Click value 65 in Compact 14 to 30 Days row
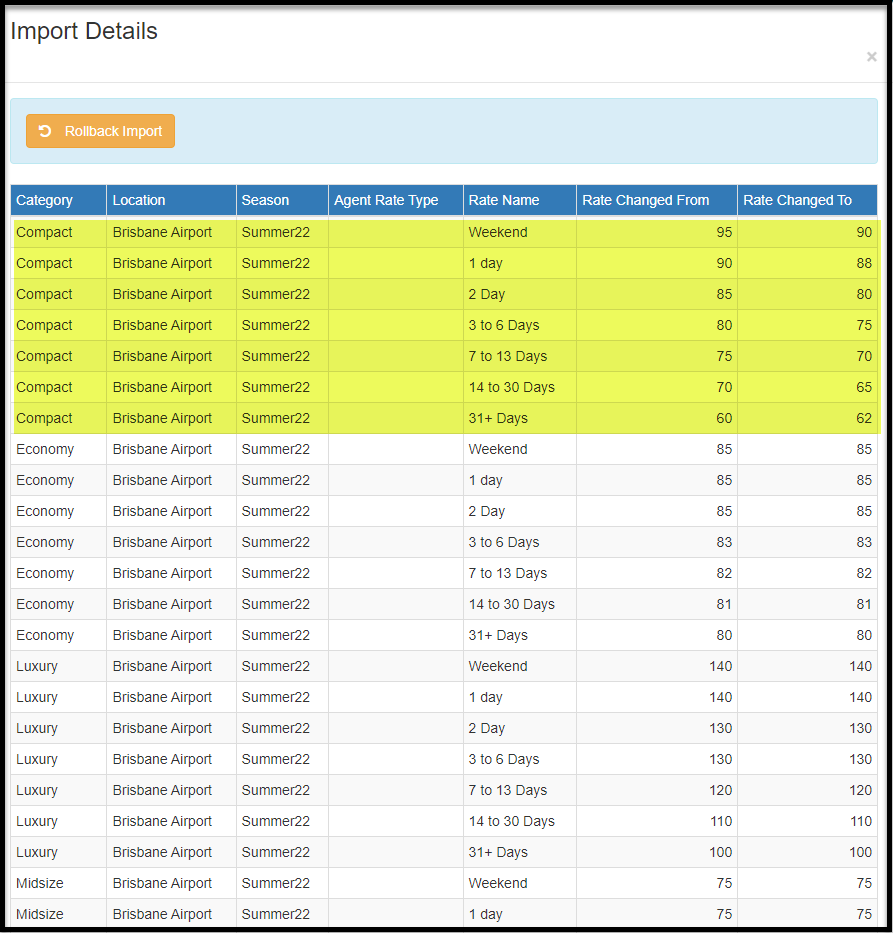893x933 pixels. [x=864, y=387]
